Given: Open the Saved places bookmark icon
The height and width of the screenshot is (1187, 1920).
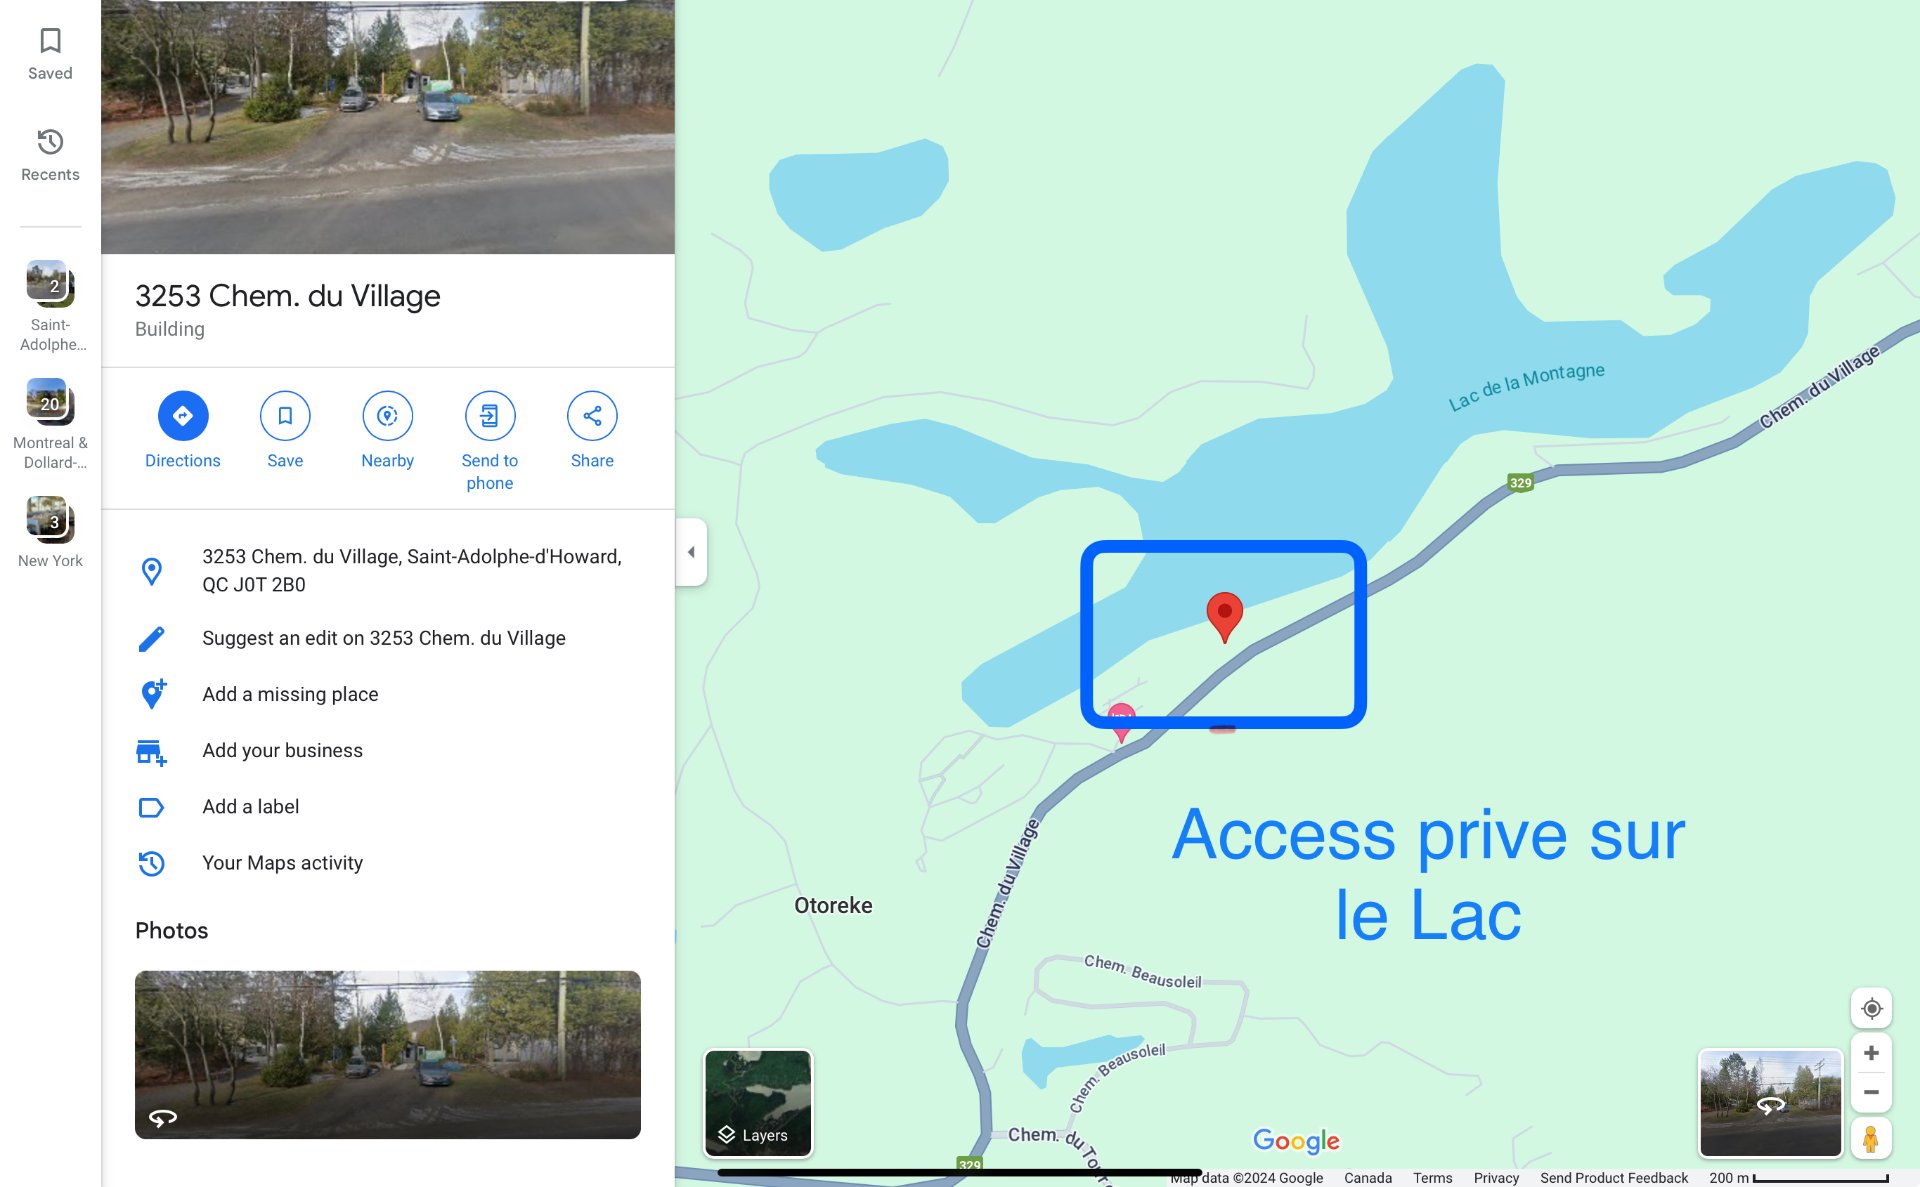Looking at the screenshot, I should point(50,41).
